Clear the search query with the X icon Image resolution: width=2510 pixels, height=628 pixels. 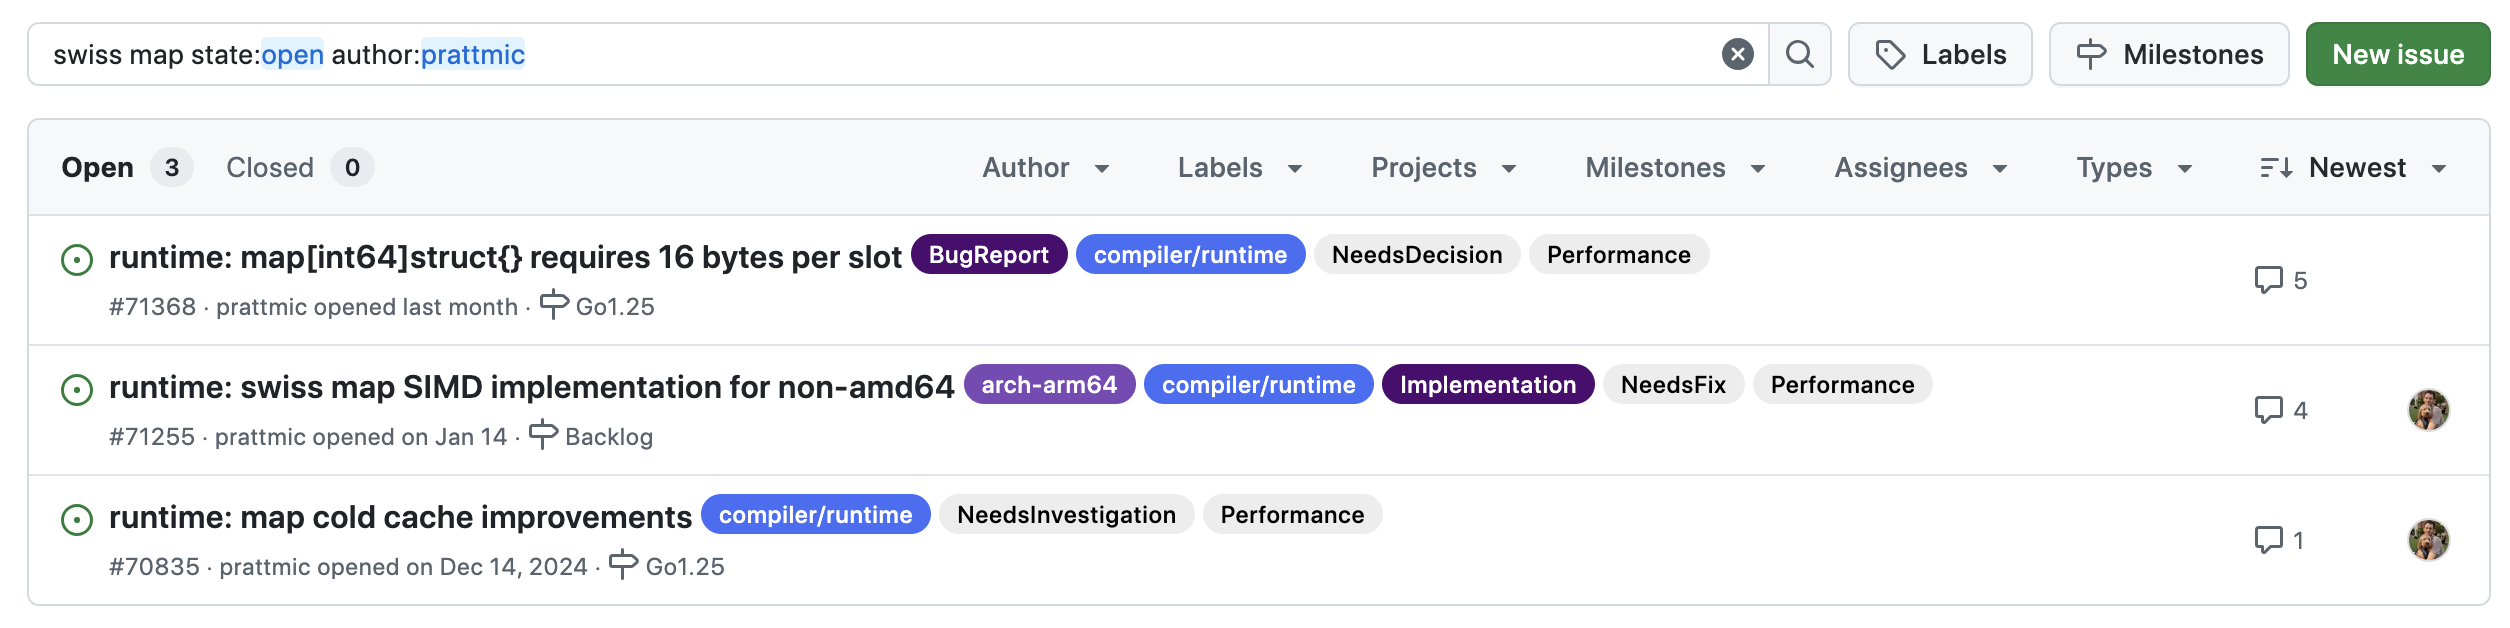(1737, 54)
